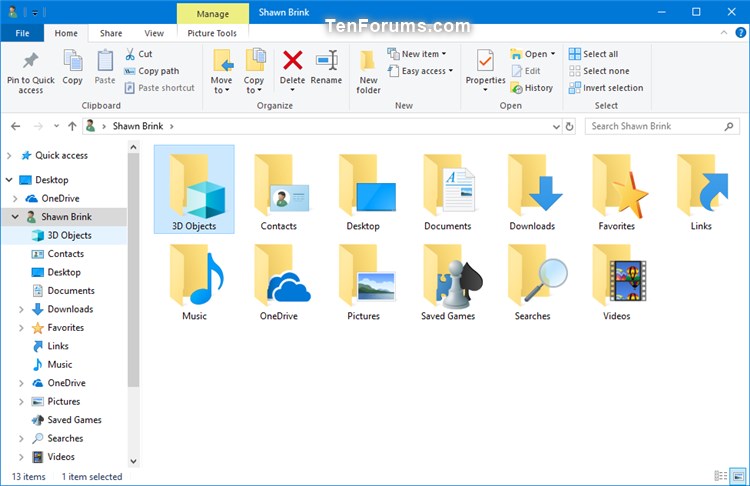Create a New folder
Viewport: 750px width, 486px height.
click(368, 71)
